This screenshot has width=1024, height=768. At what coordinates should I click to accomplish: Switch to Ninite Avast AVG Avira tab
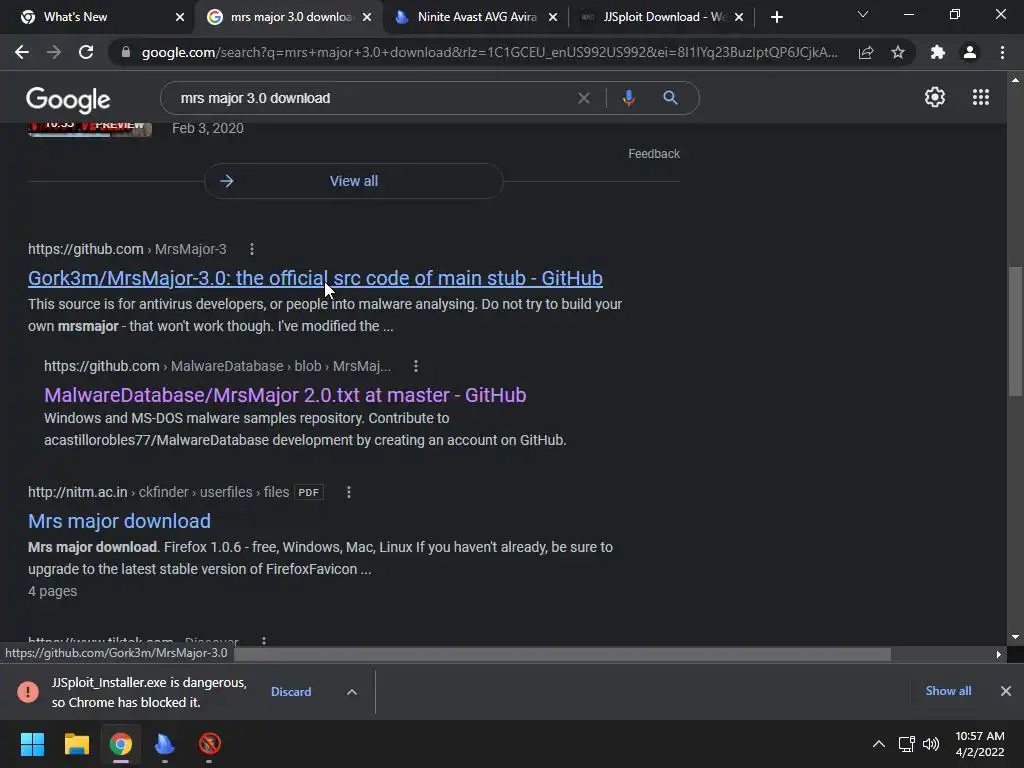[477, 17]
